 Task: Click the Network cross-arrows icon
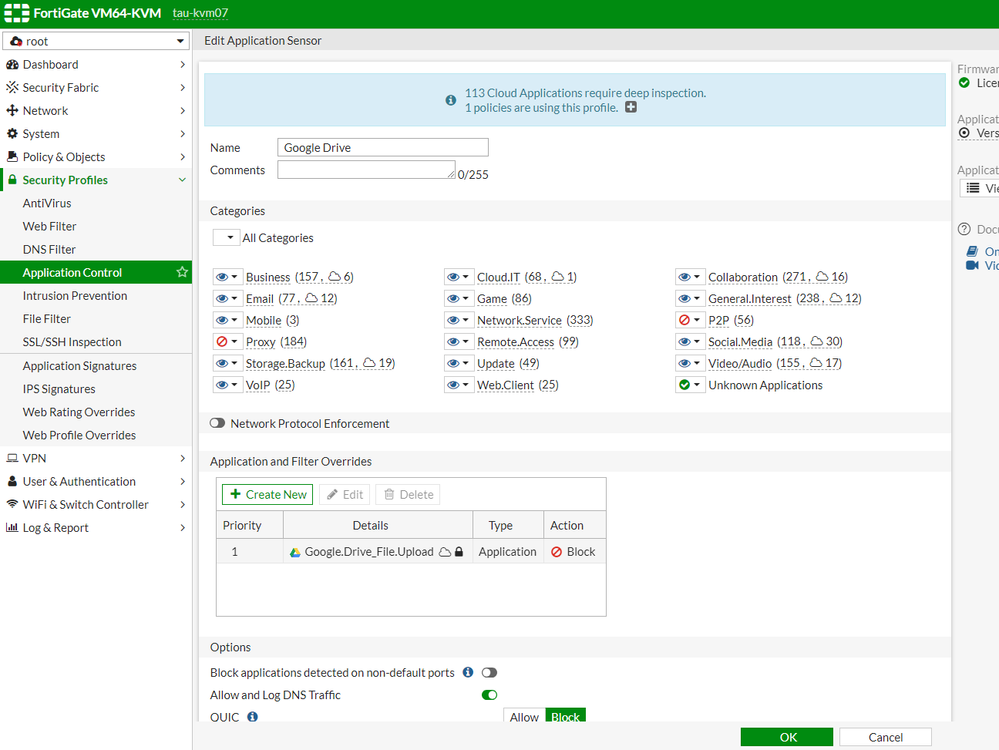coord(12,110)
